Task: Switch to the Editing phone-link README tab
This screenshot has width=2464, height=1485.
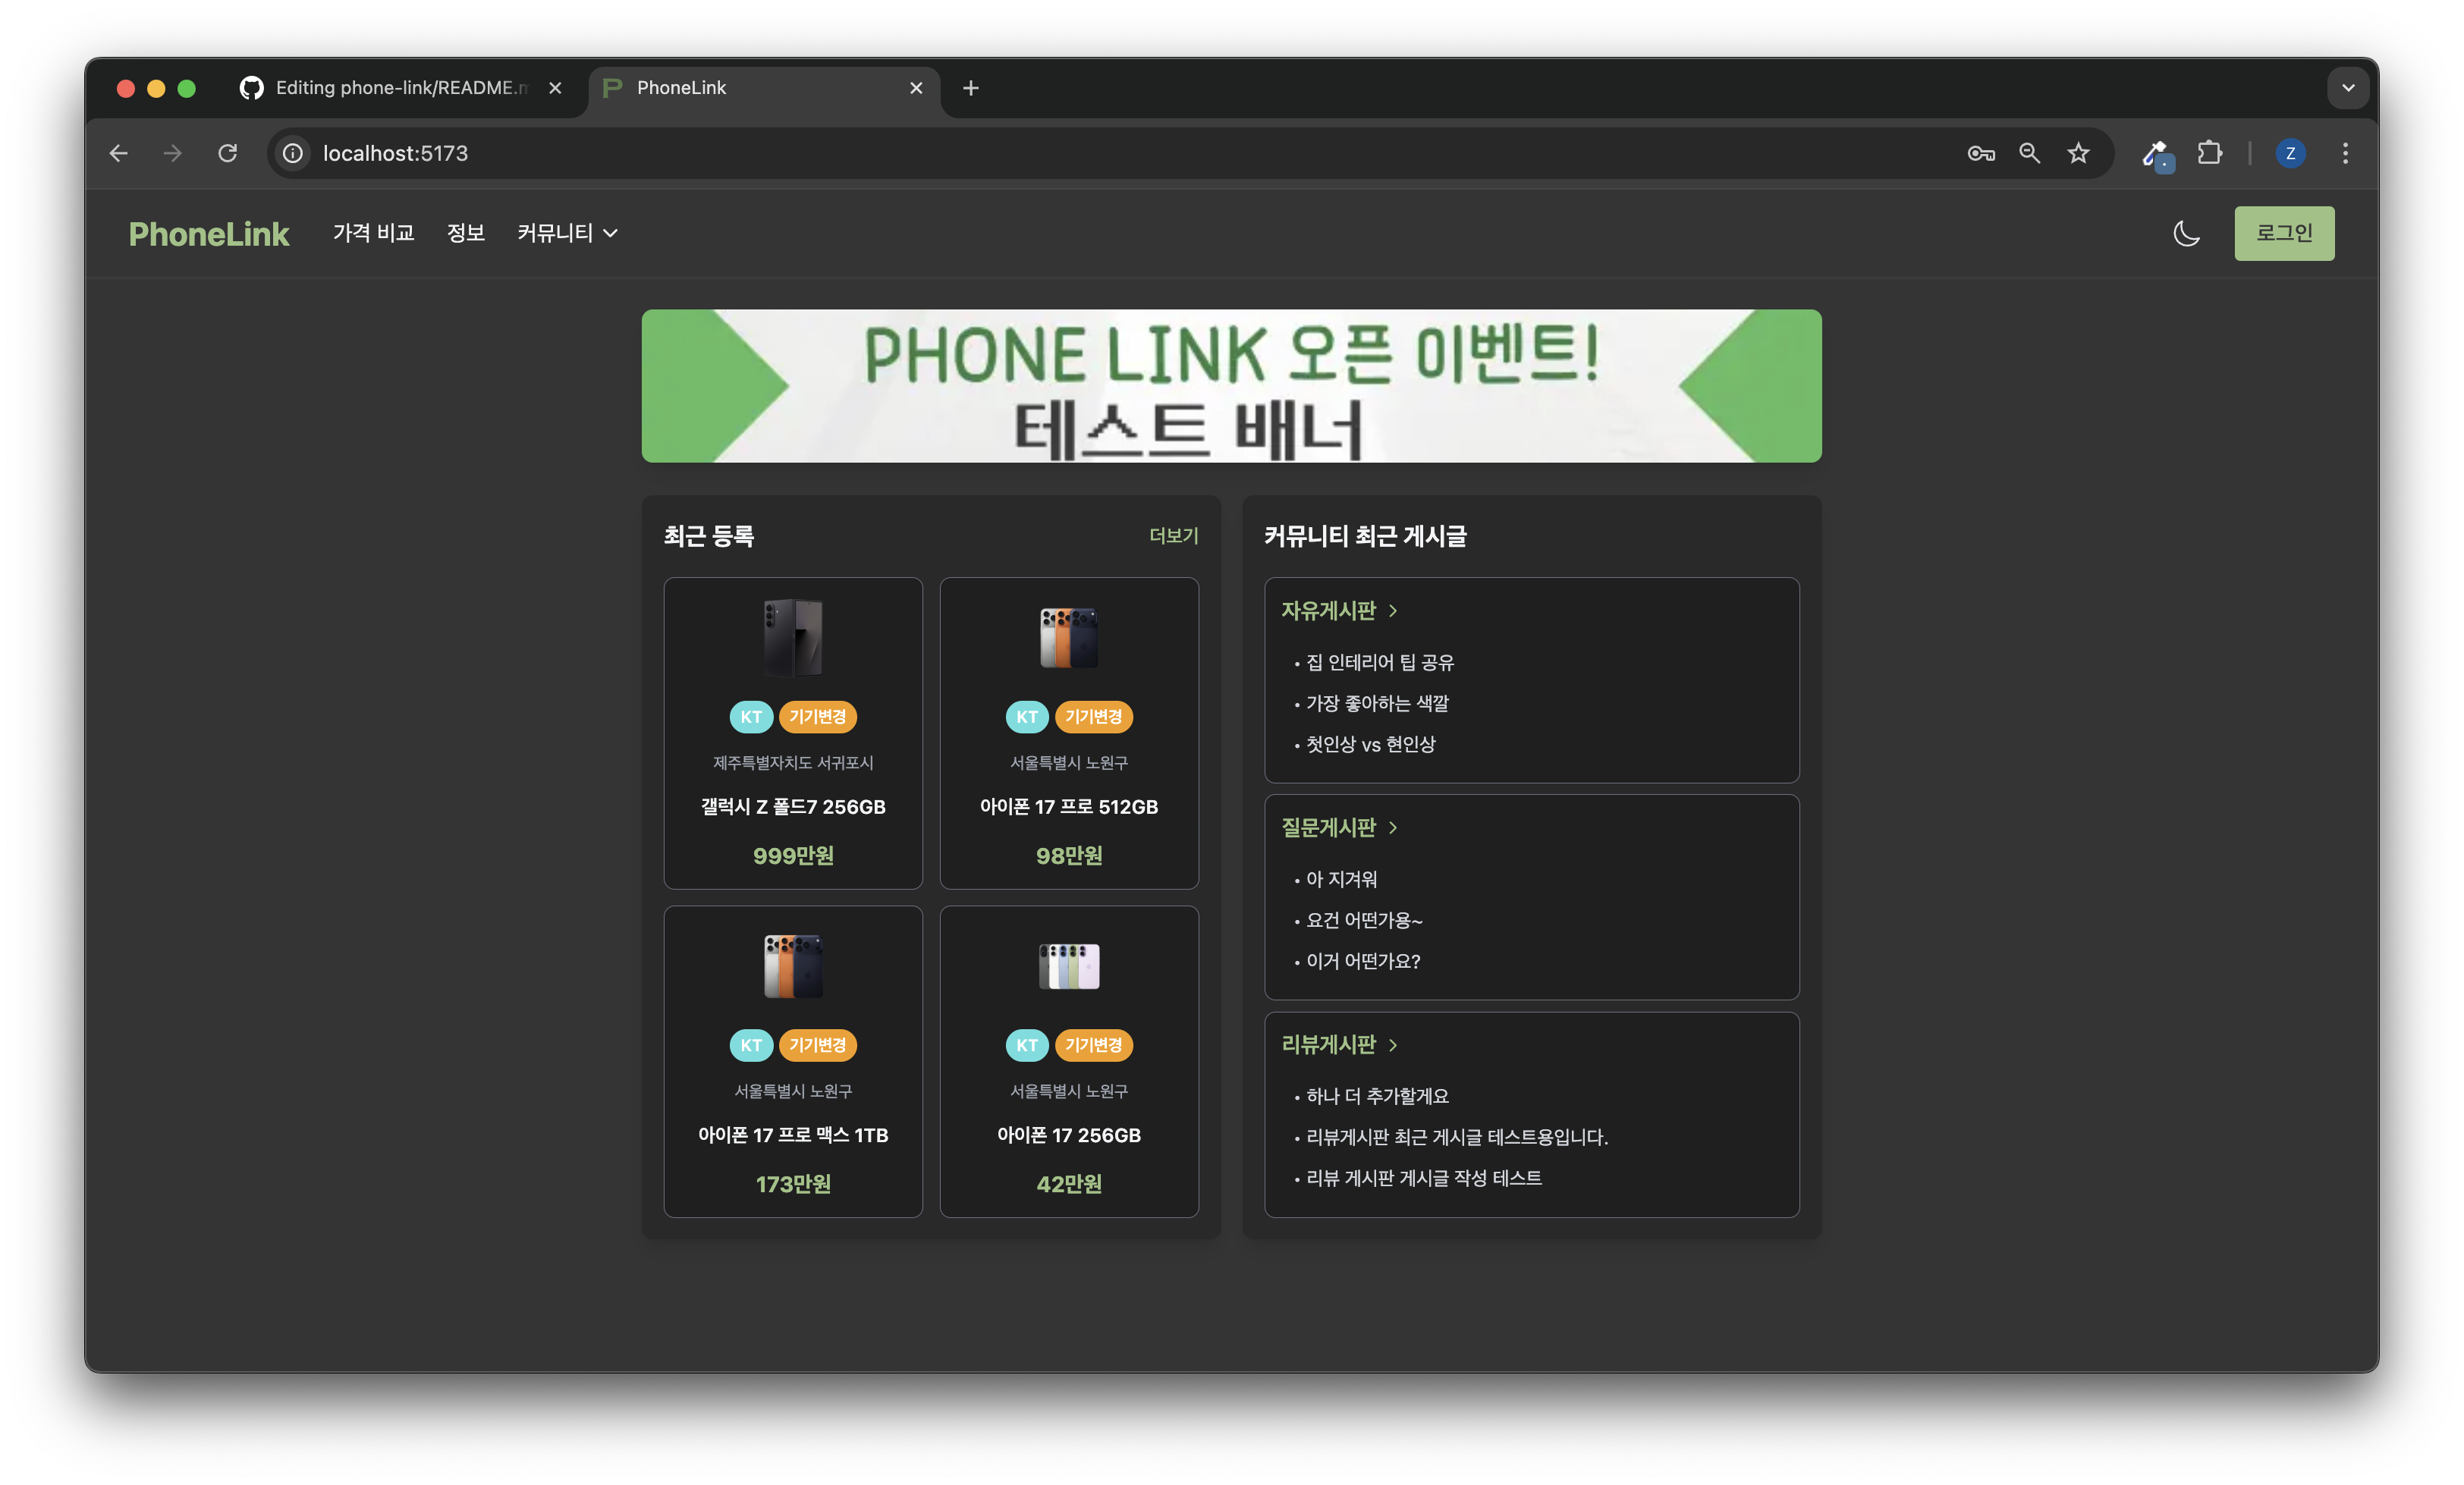Action: coord(400,88)
